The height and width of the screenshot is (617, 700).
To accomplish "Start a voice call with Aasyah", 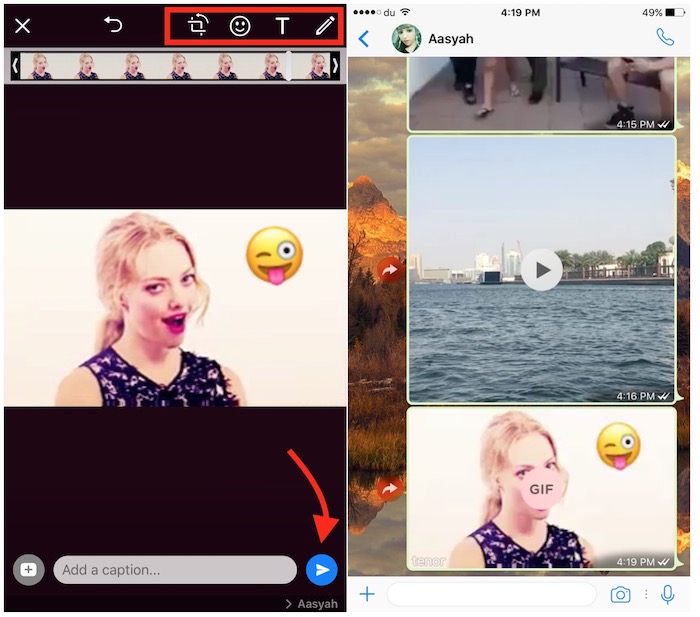I will 665,38.
